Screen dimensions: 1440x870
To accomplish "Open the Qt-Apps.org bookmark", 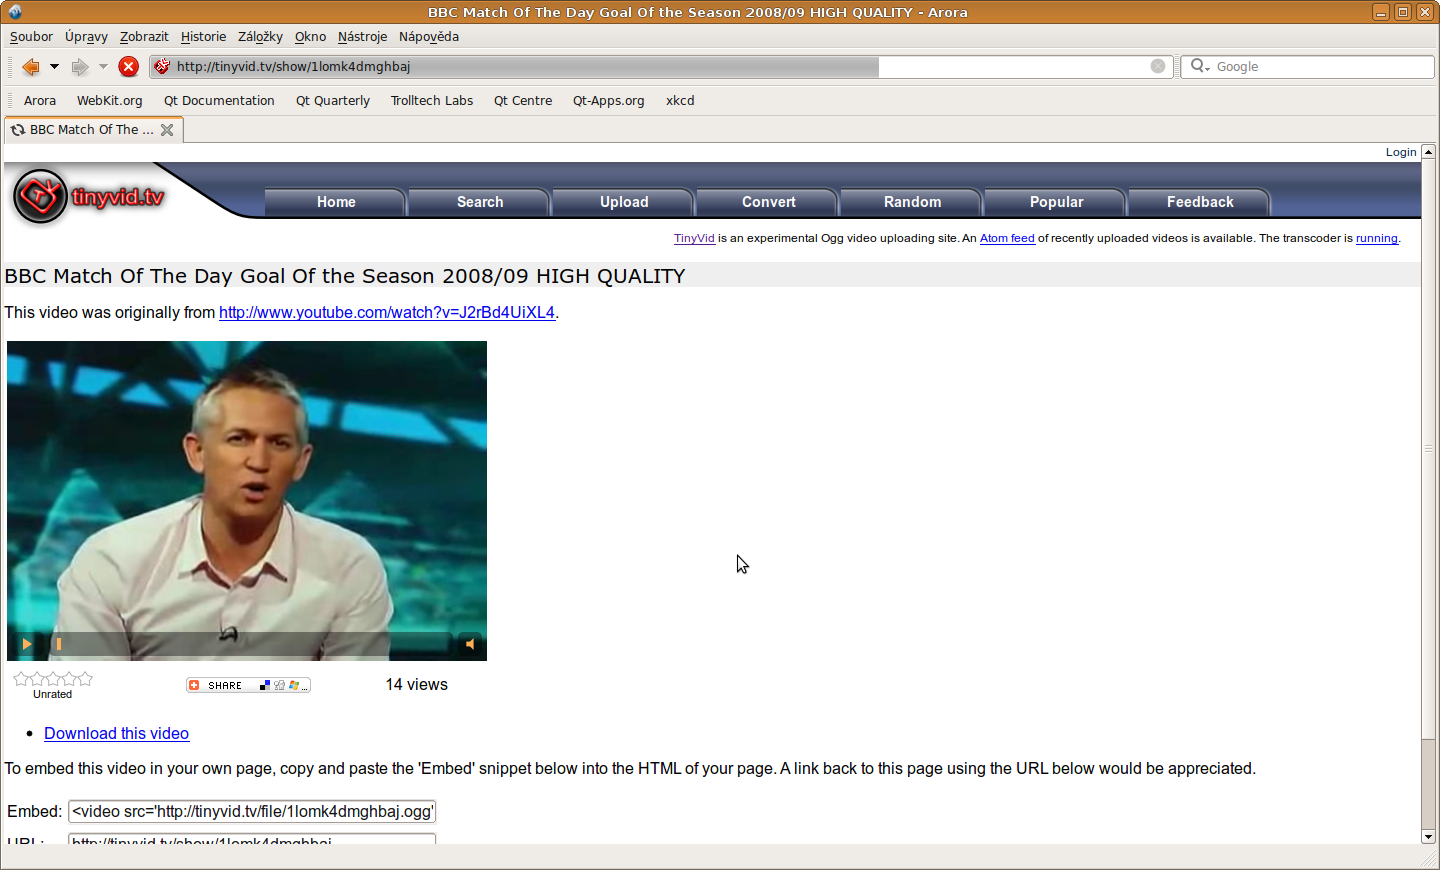I will tap(608, 101).
